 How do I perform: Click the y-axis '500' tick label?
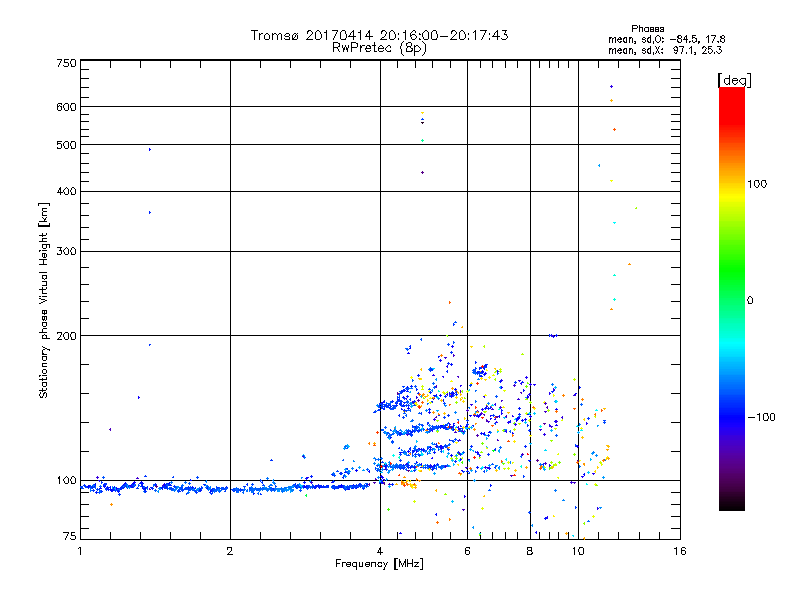click(66, 145)
